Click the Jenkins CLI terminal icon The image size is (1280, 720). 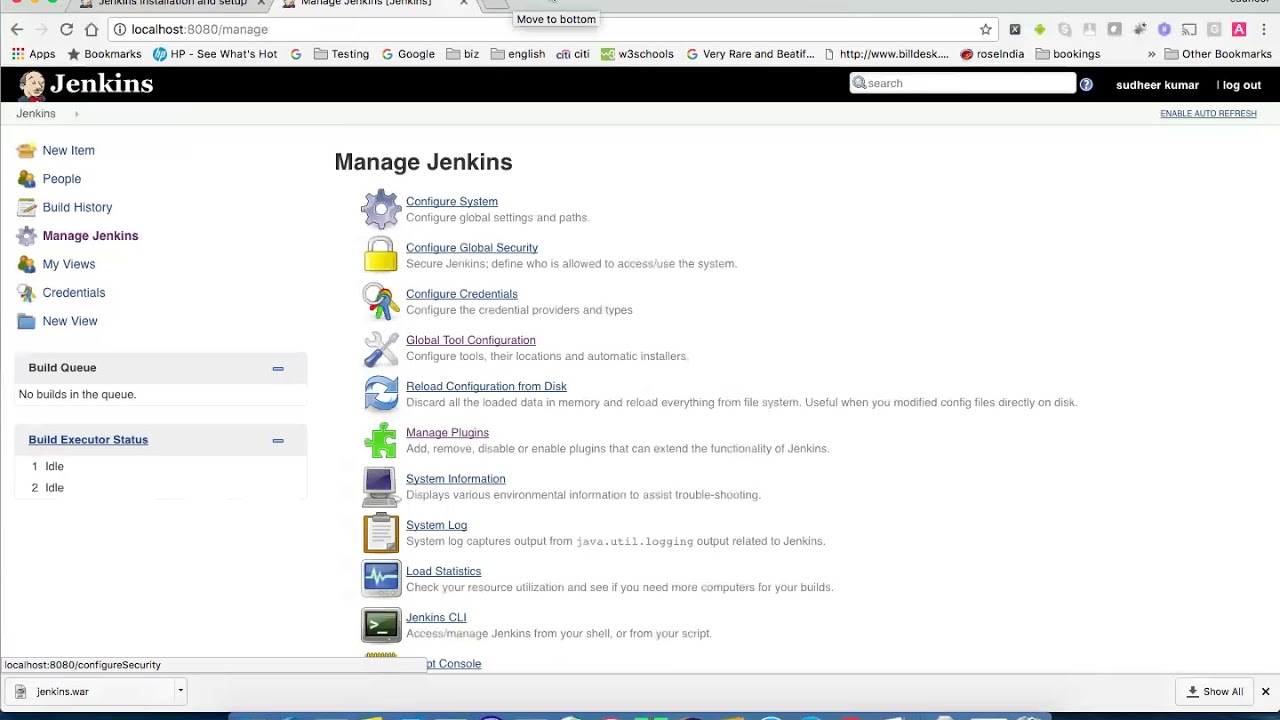(380, 625)
